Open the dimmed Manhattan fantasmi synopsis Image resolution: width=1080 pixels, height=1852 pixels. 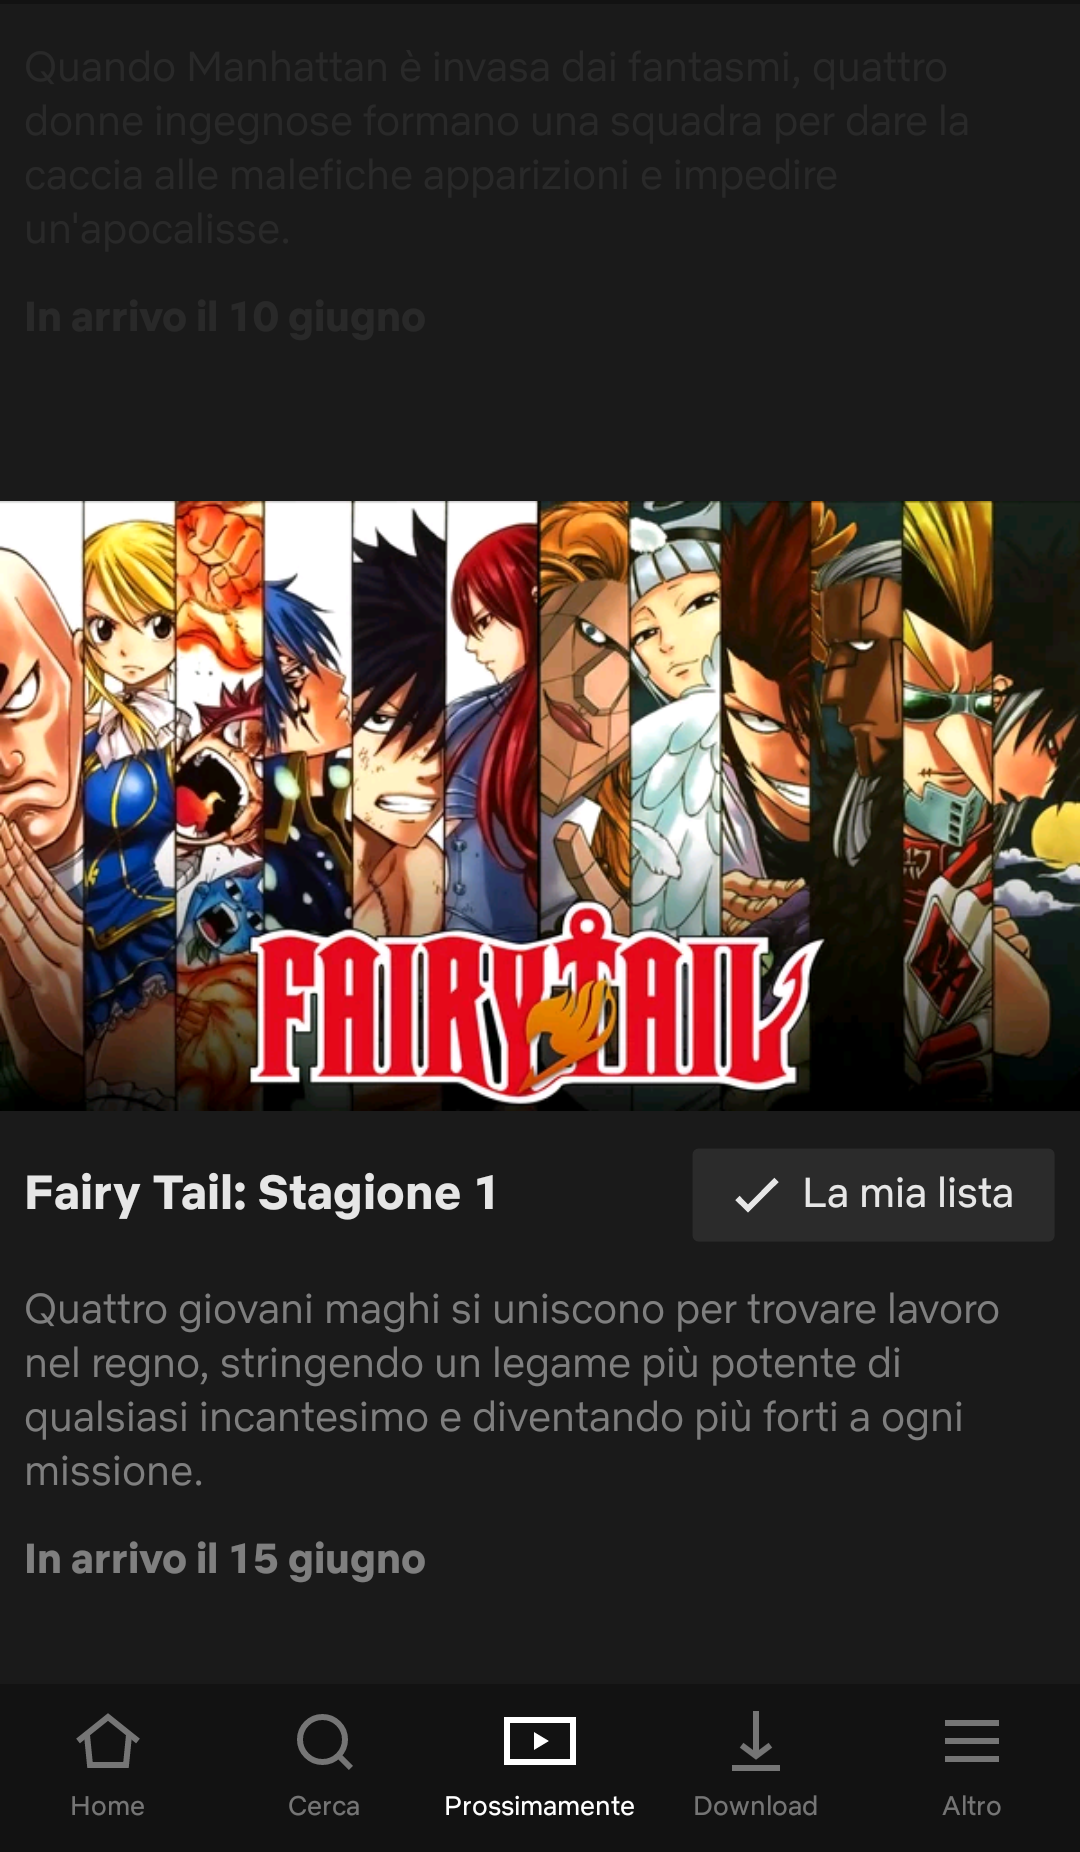497,148
